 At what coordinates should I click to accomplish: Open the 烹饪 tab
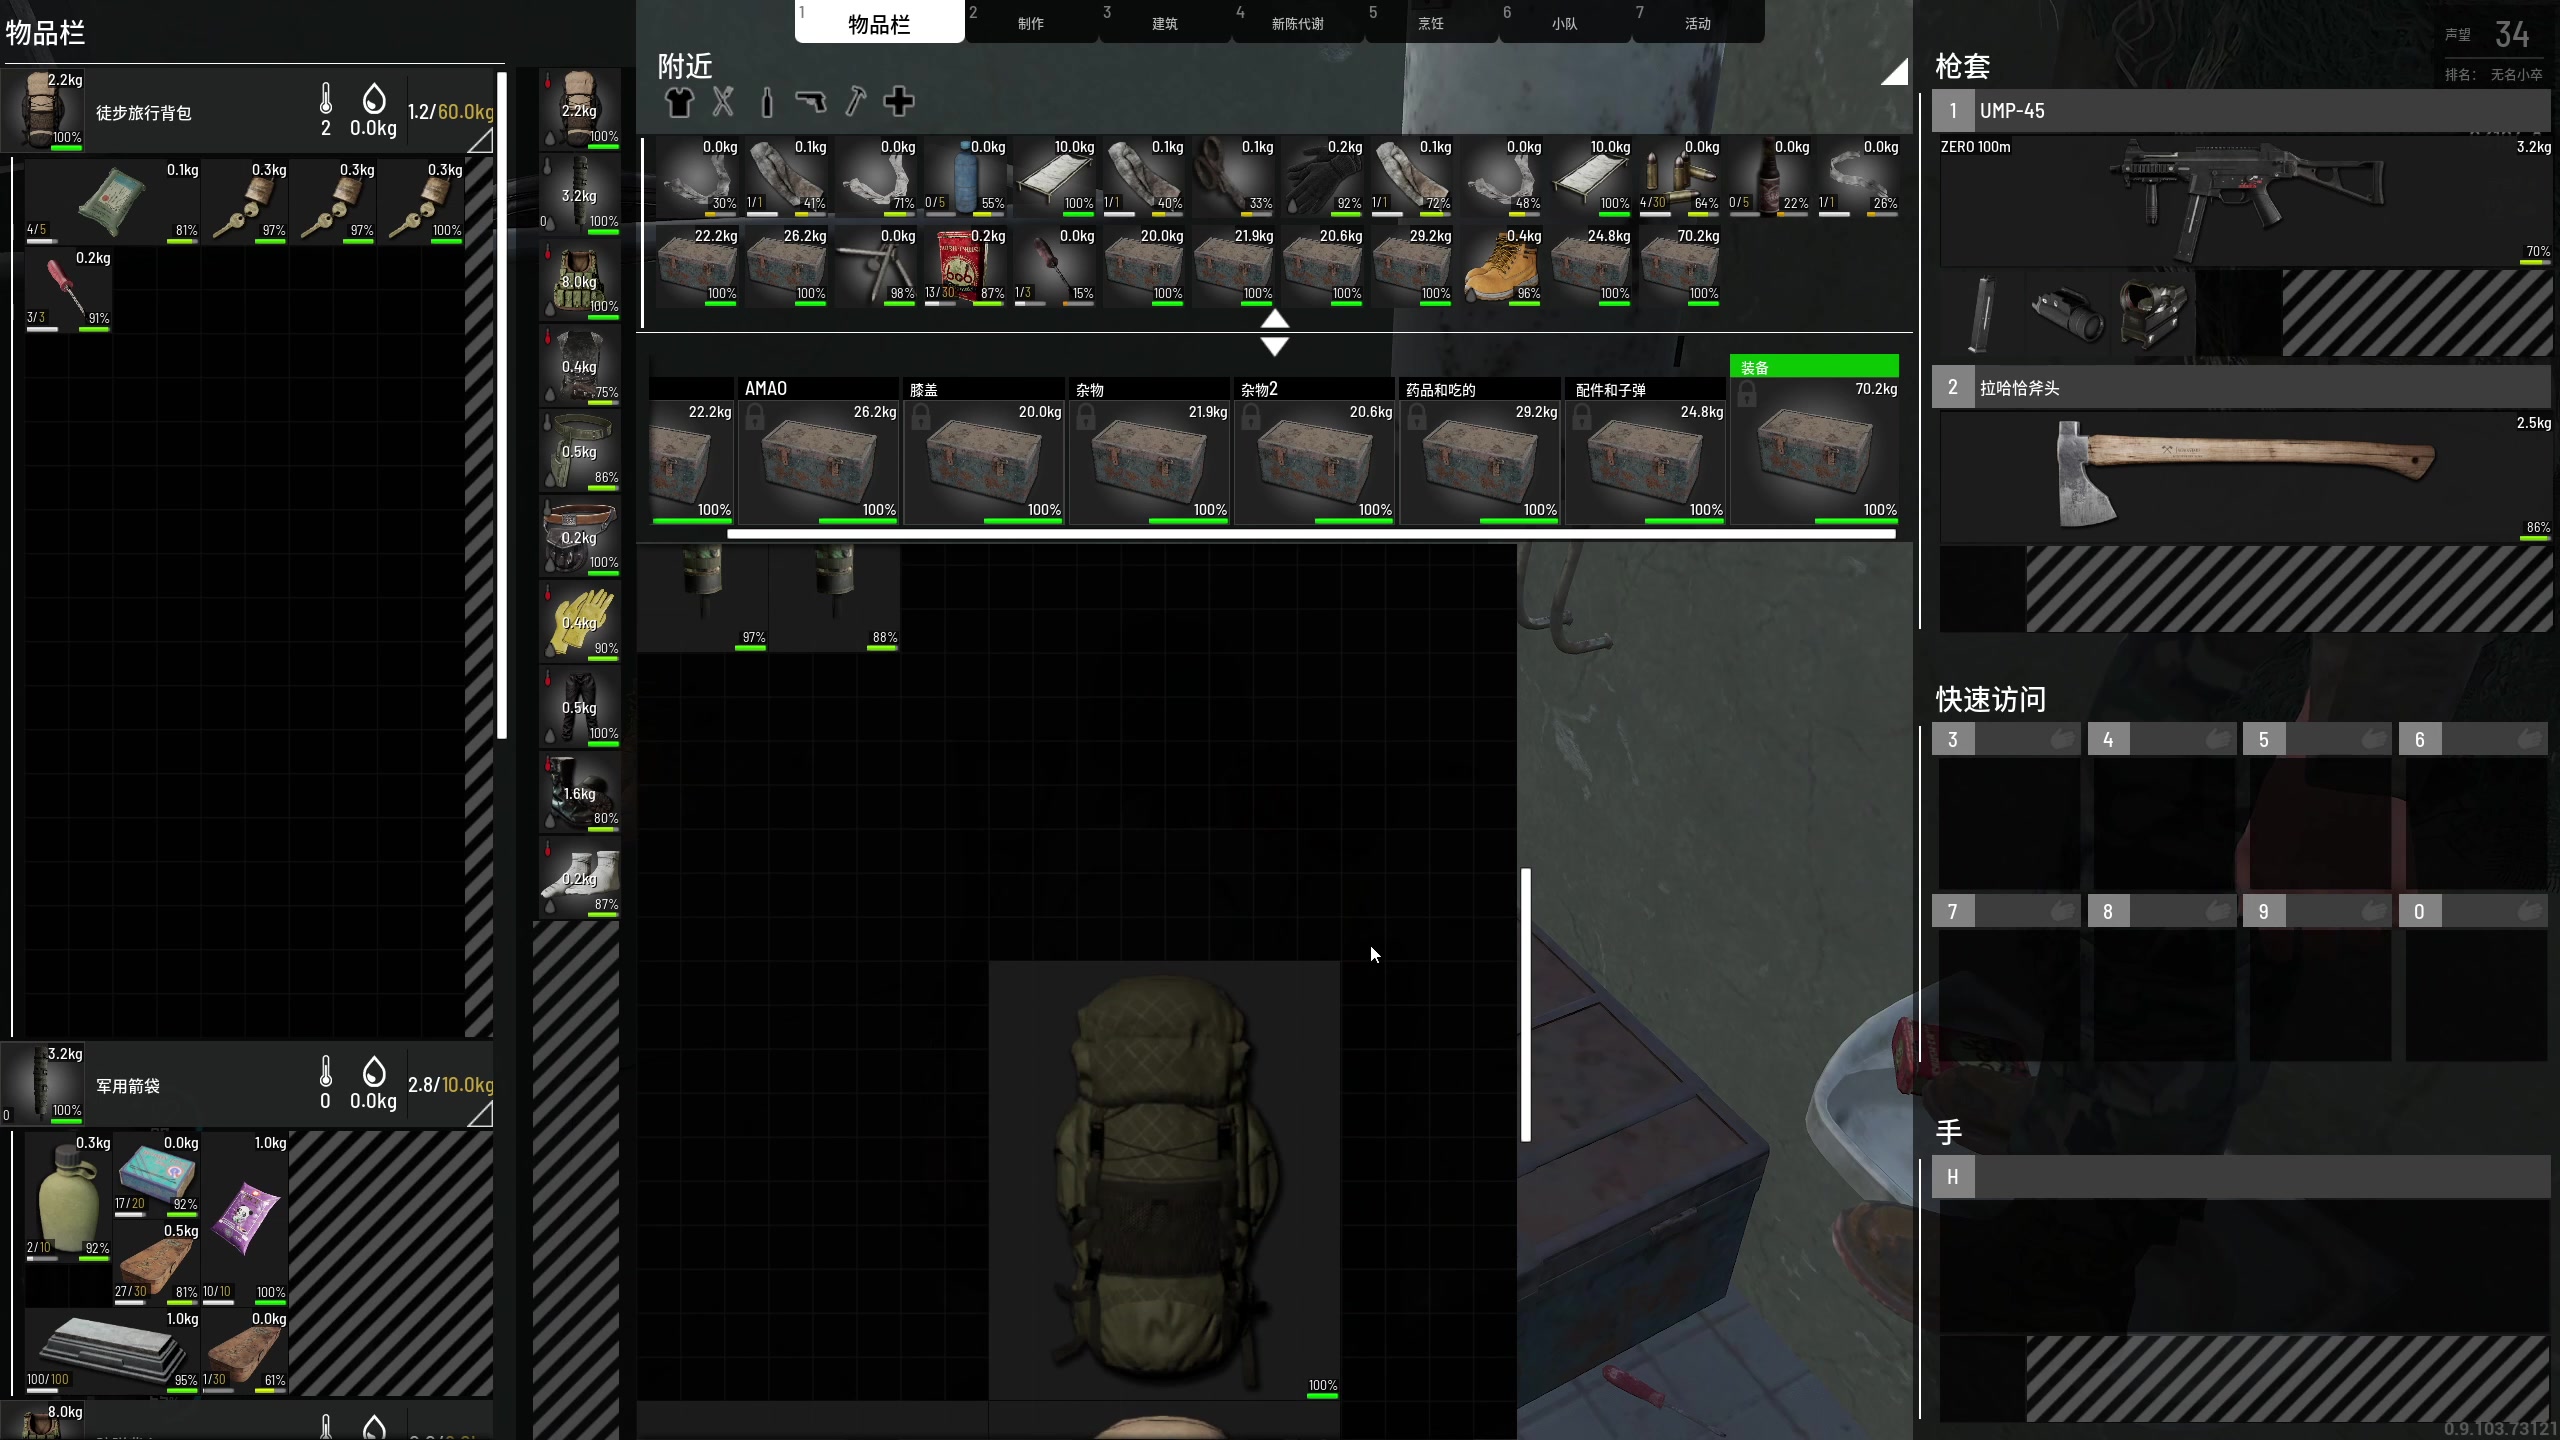[1430, 23]
